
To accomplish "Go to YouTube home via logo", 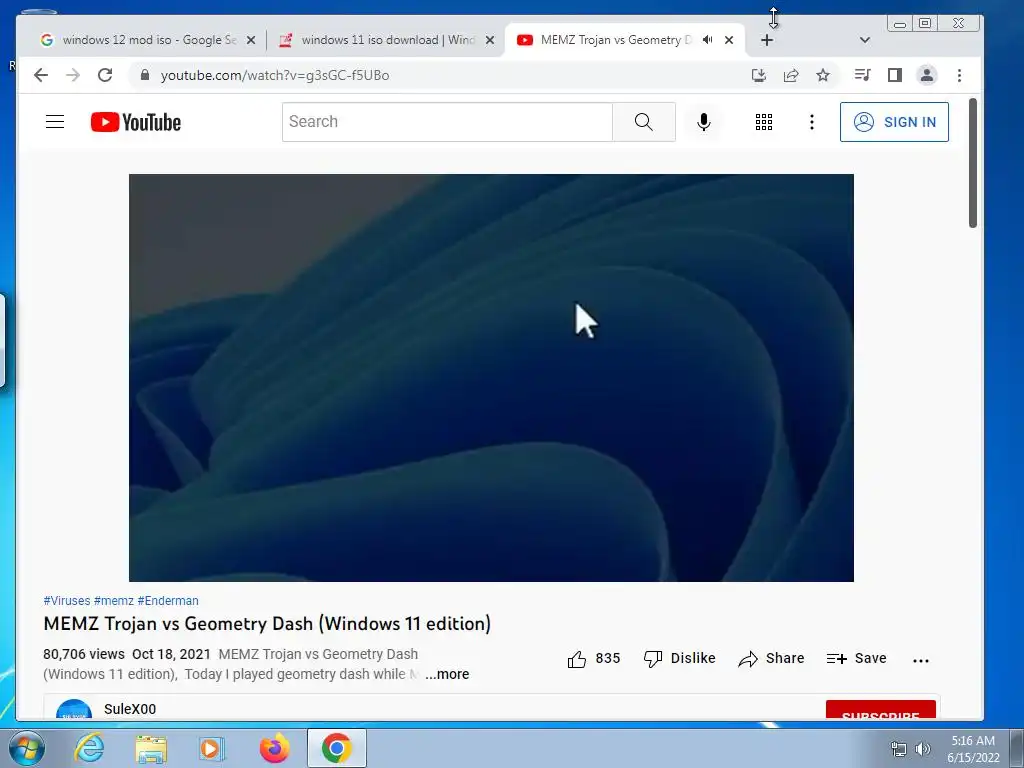I will tap(136, 122).
